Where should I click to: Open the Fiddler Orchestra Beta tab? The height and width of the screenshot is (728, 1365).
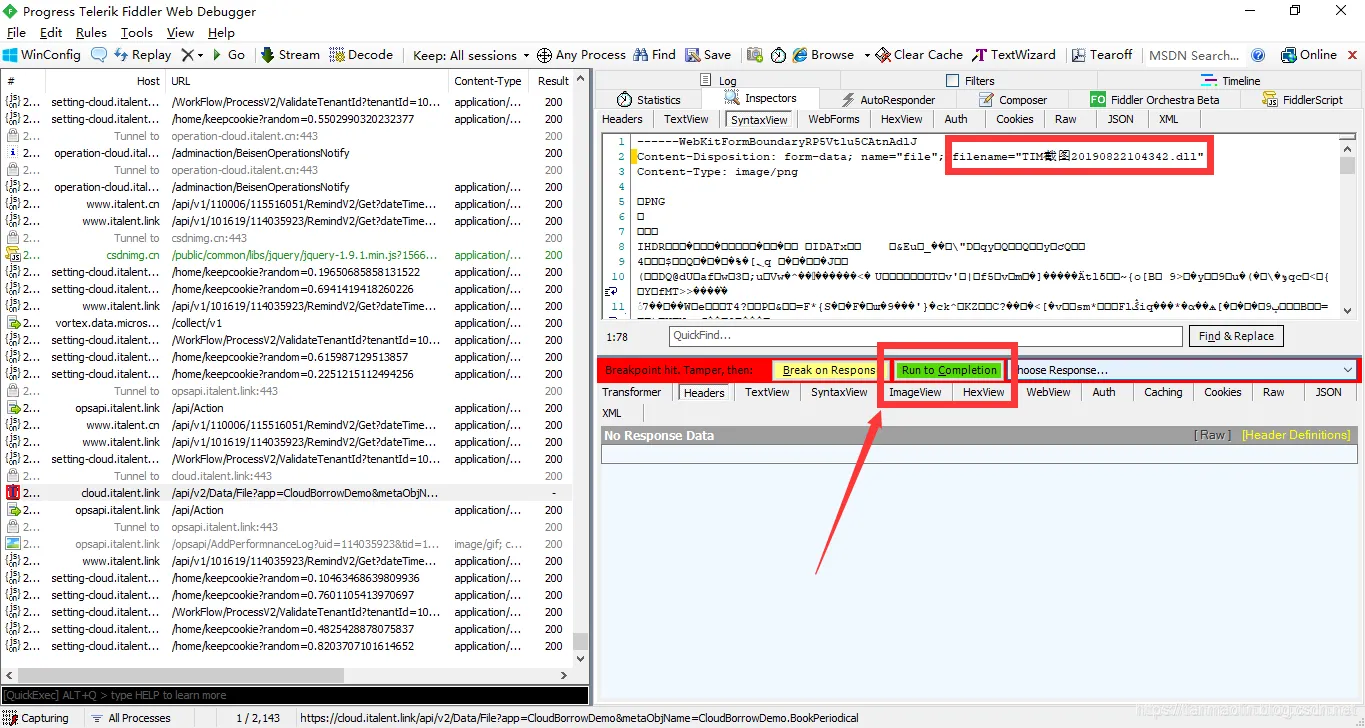coord(1155,100)
